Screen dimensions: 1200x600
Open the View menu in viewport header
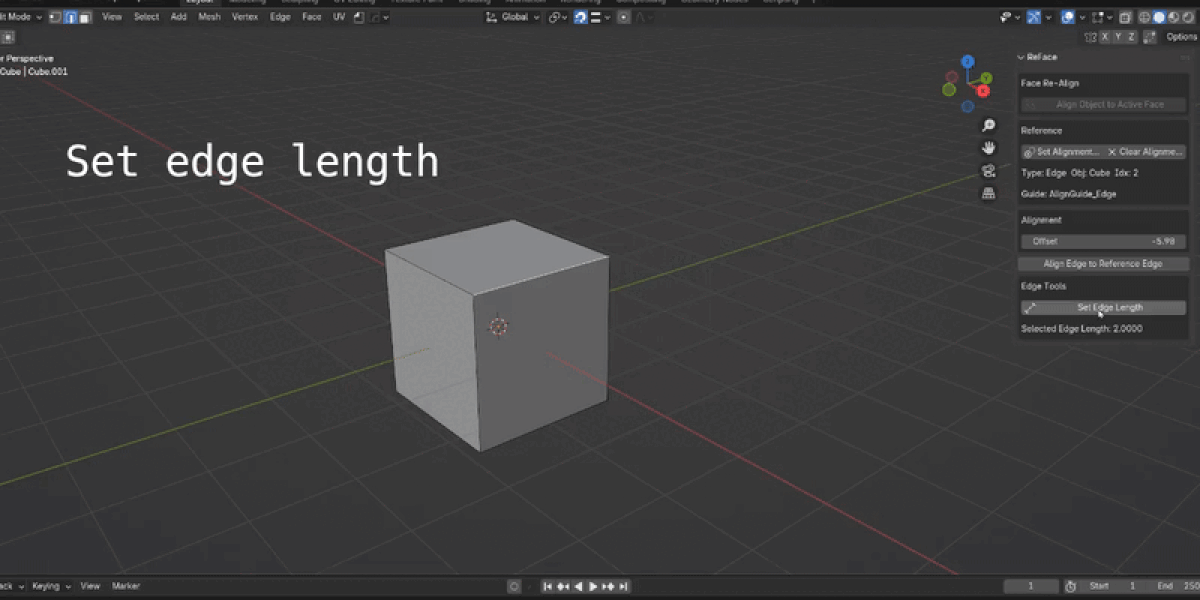(x=112, y=17)
